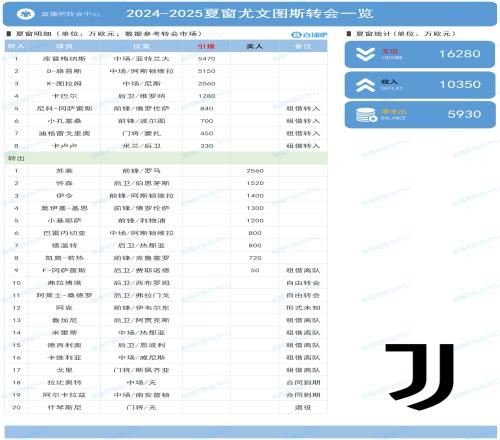Select player name 迪格雷戈里奥
This screenshot has height=440, width=500.
coord(64,133)
